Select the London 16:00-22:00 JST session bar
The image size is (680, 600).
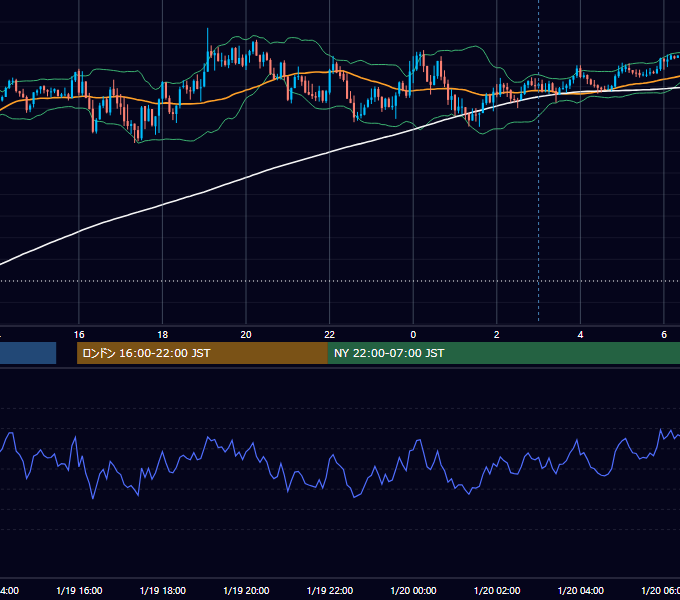202,353
